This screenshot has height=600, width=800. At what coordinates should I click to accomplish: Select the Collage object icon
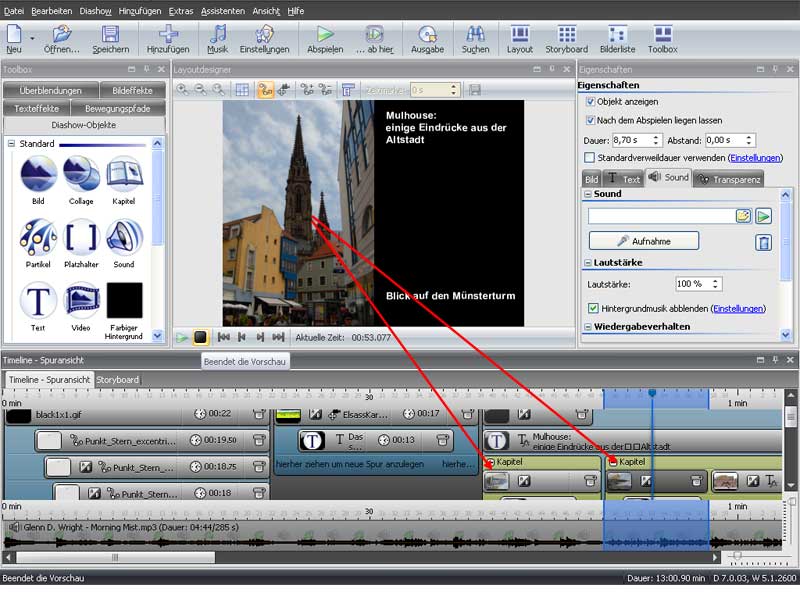click(81, 175)
